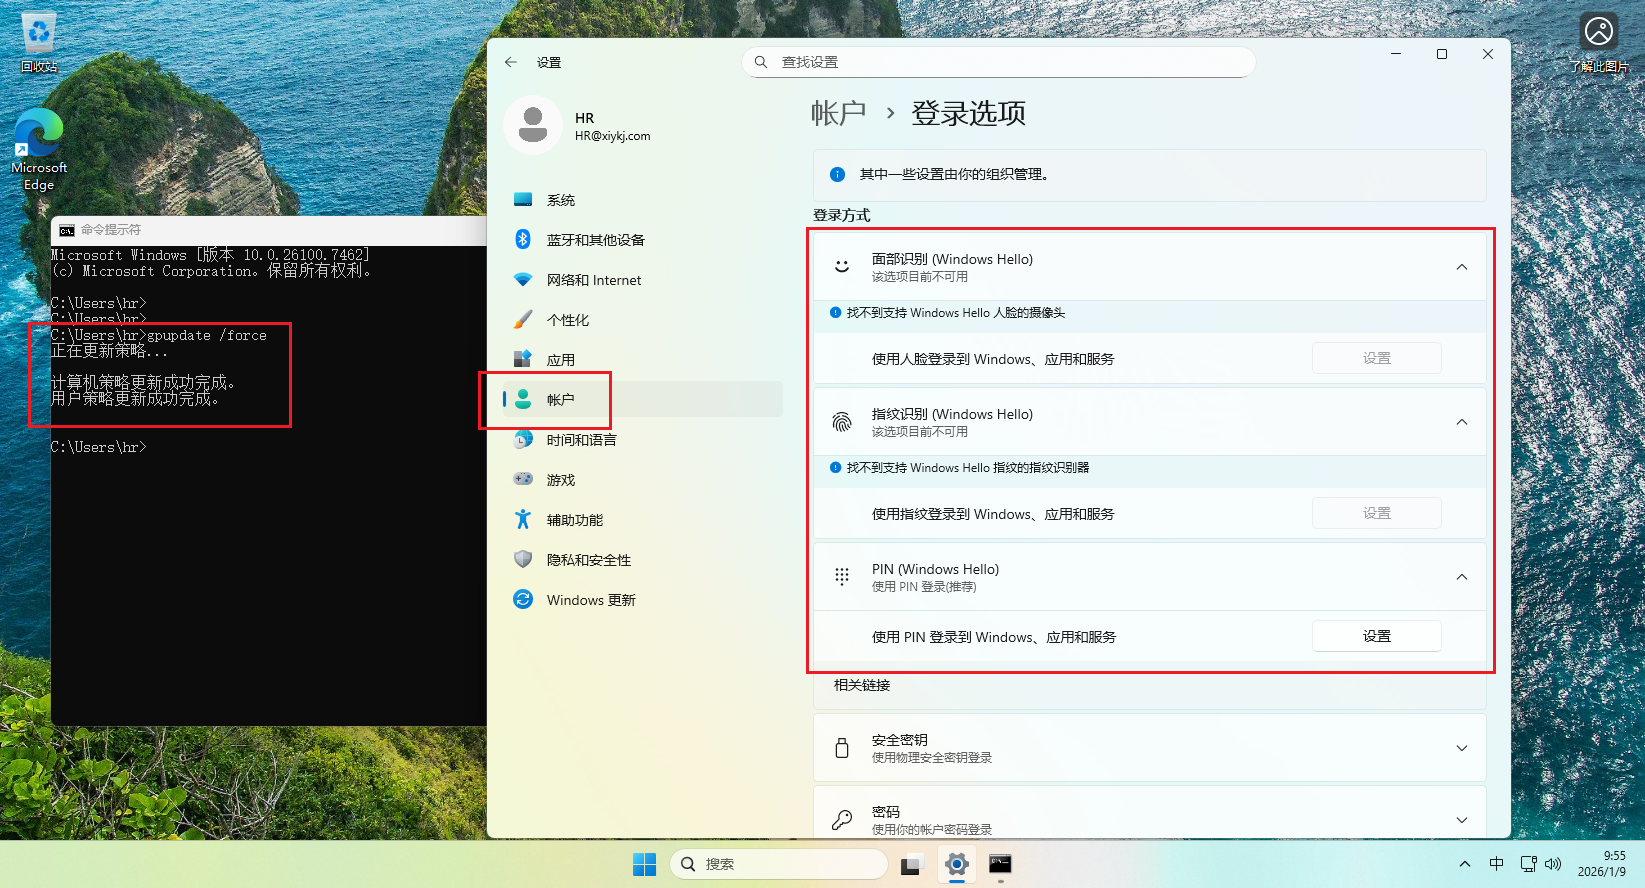The image size is (1645, 888).
Task: Switch to Command Prompt taskbar icon
Action: [x=1000, y=864]
